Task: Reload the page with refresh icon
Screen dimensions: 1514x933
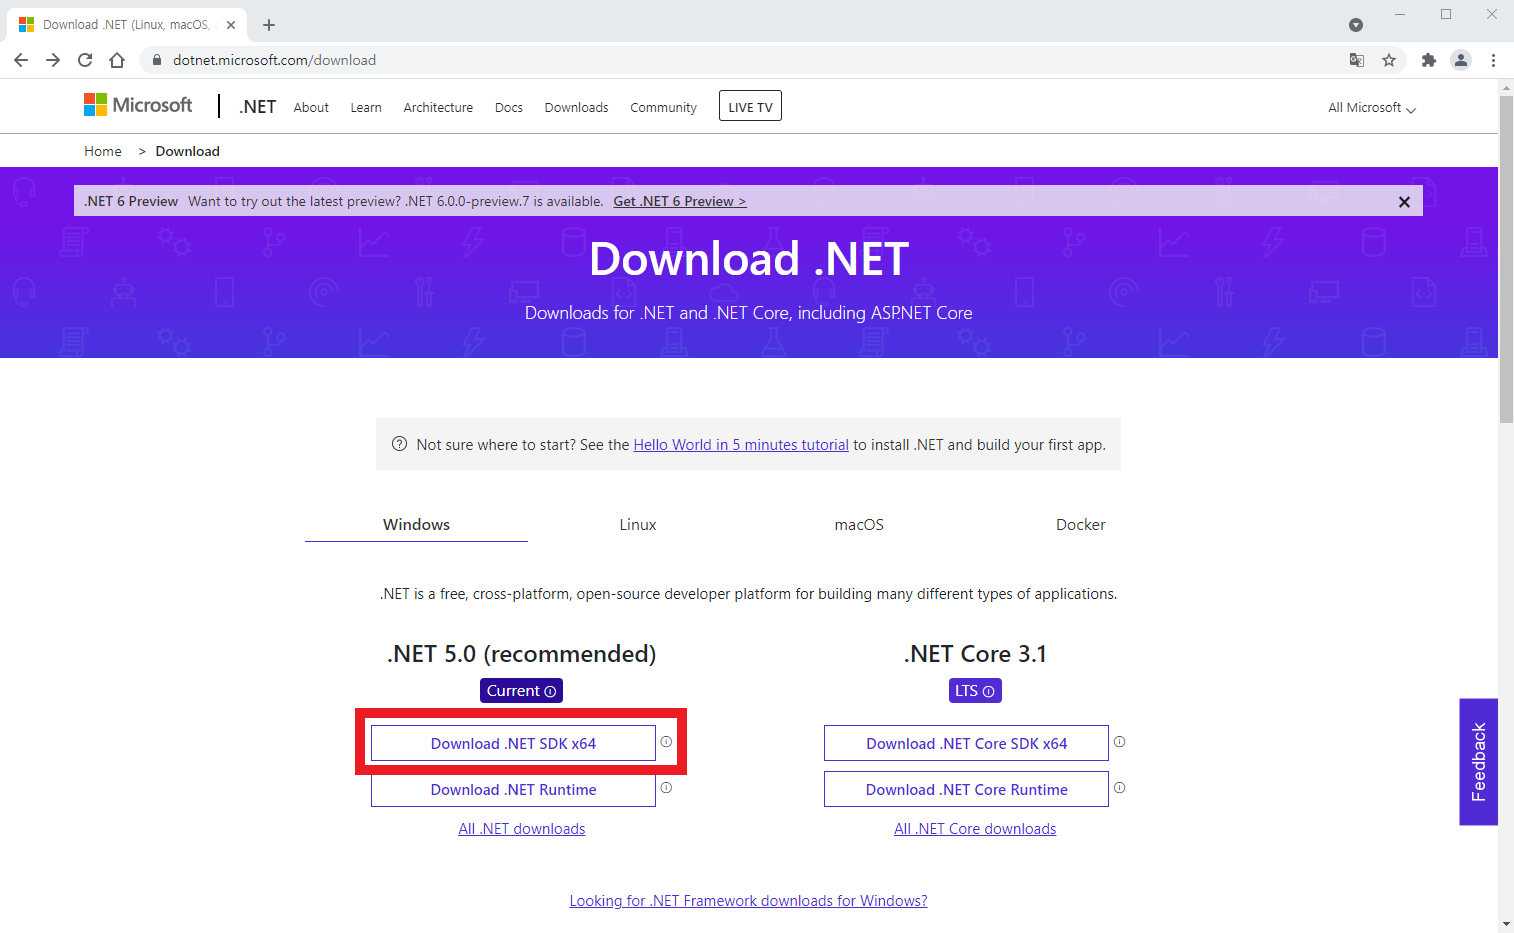Action: tap(85, 60)
